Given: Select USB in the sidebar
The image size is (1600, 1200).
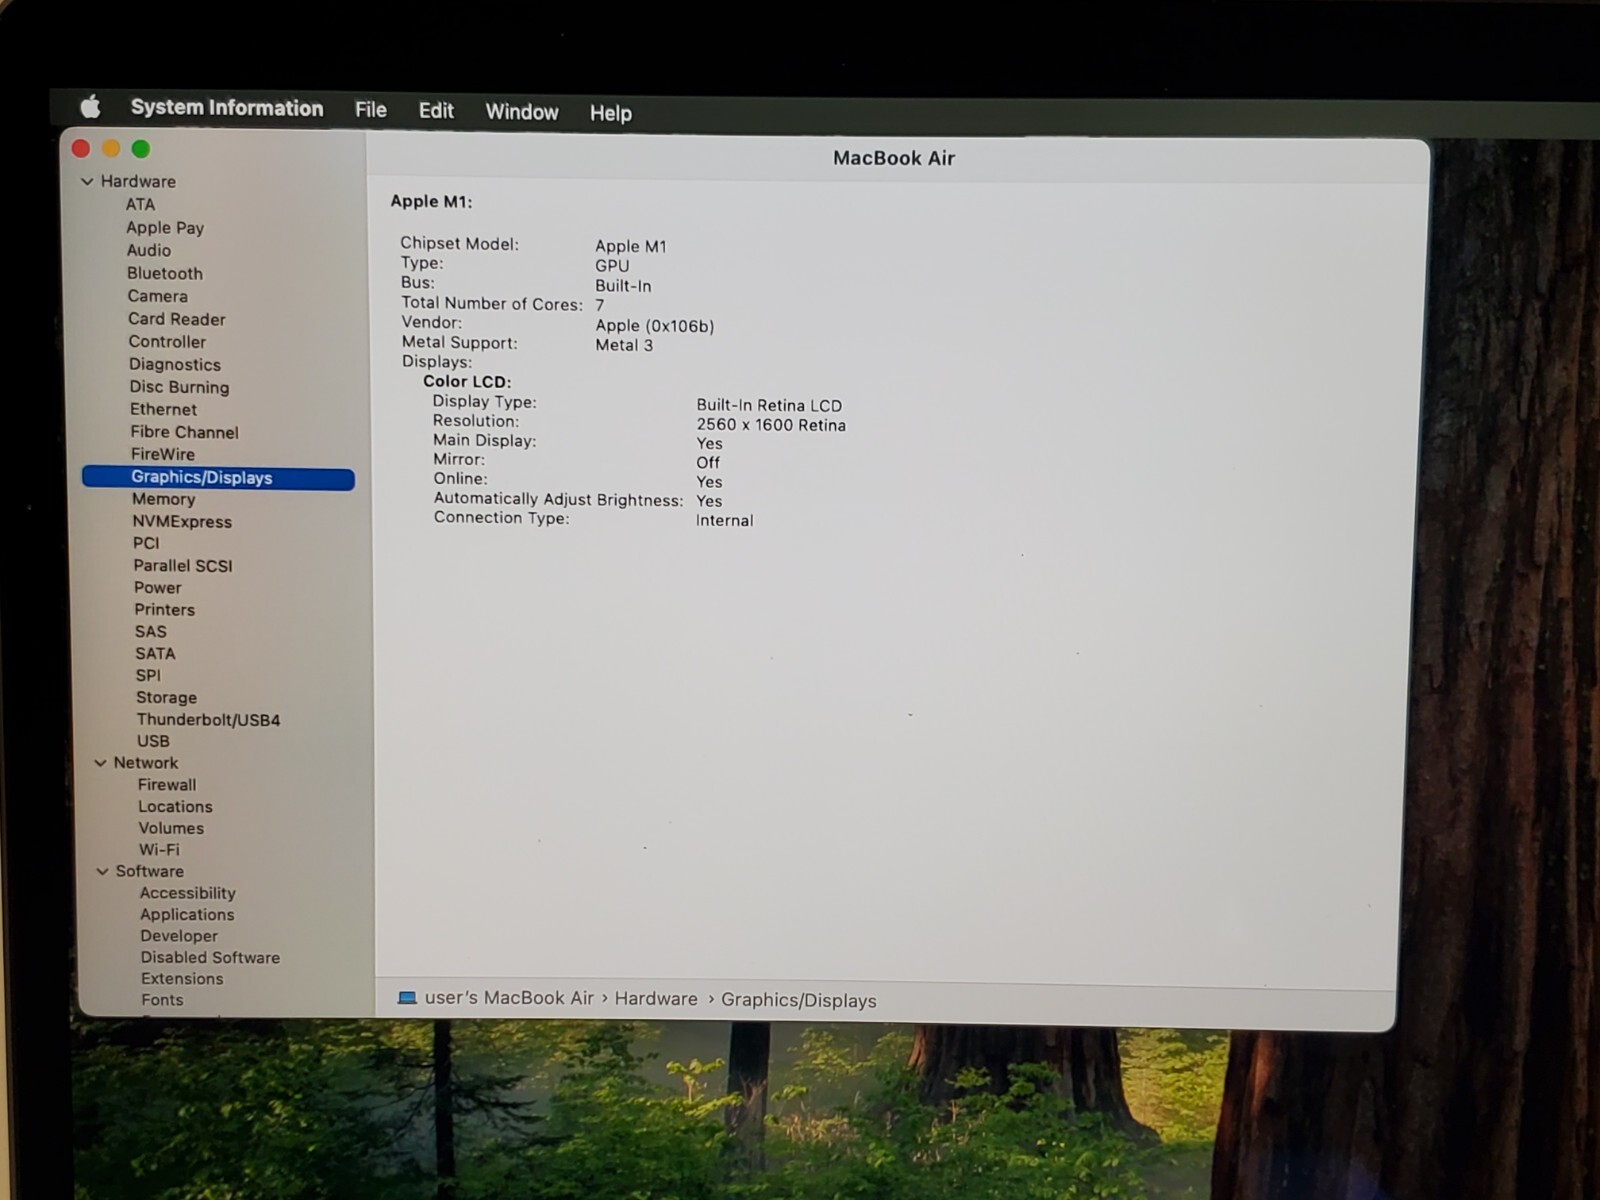Looking at the screenshot, I should 153,741.
